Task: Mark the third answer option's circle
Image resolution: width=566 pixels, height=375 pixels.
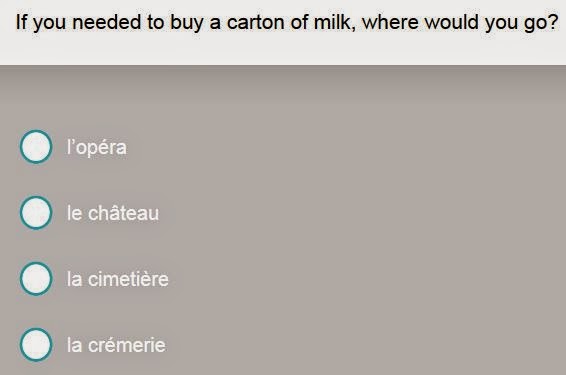Action: point(36,279)
